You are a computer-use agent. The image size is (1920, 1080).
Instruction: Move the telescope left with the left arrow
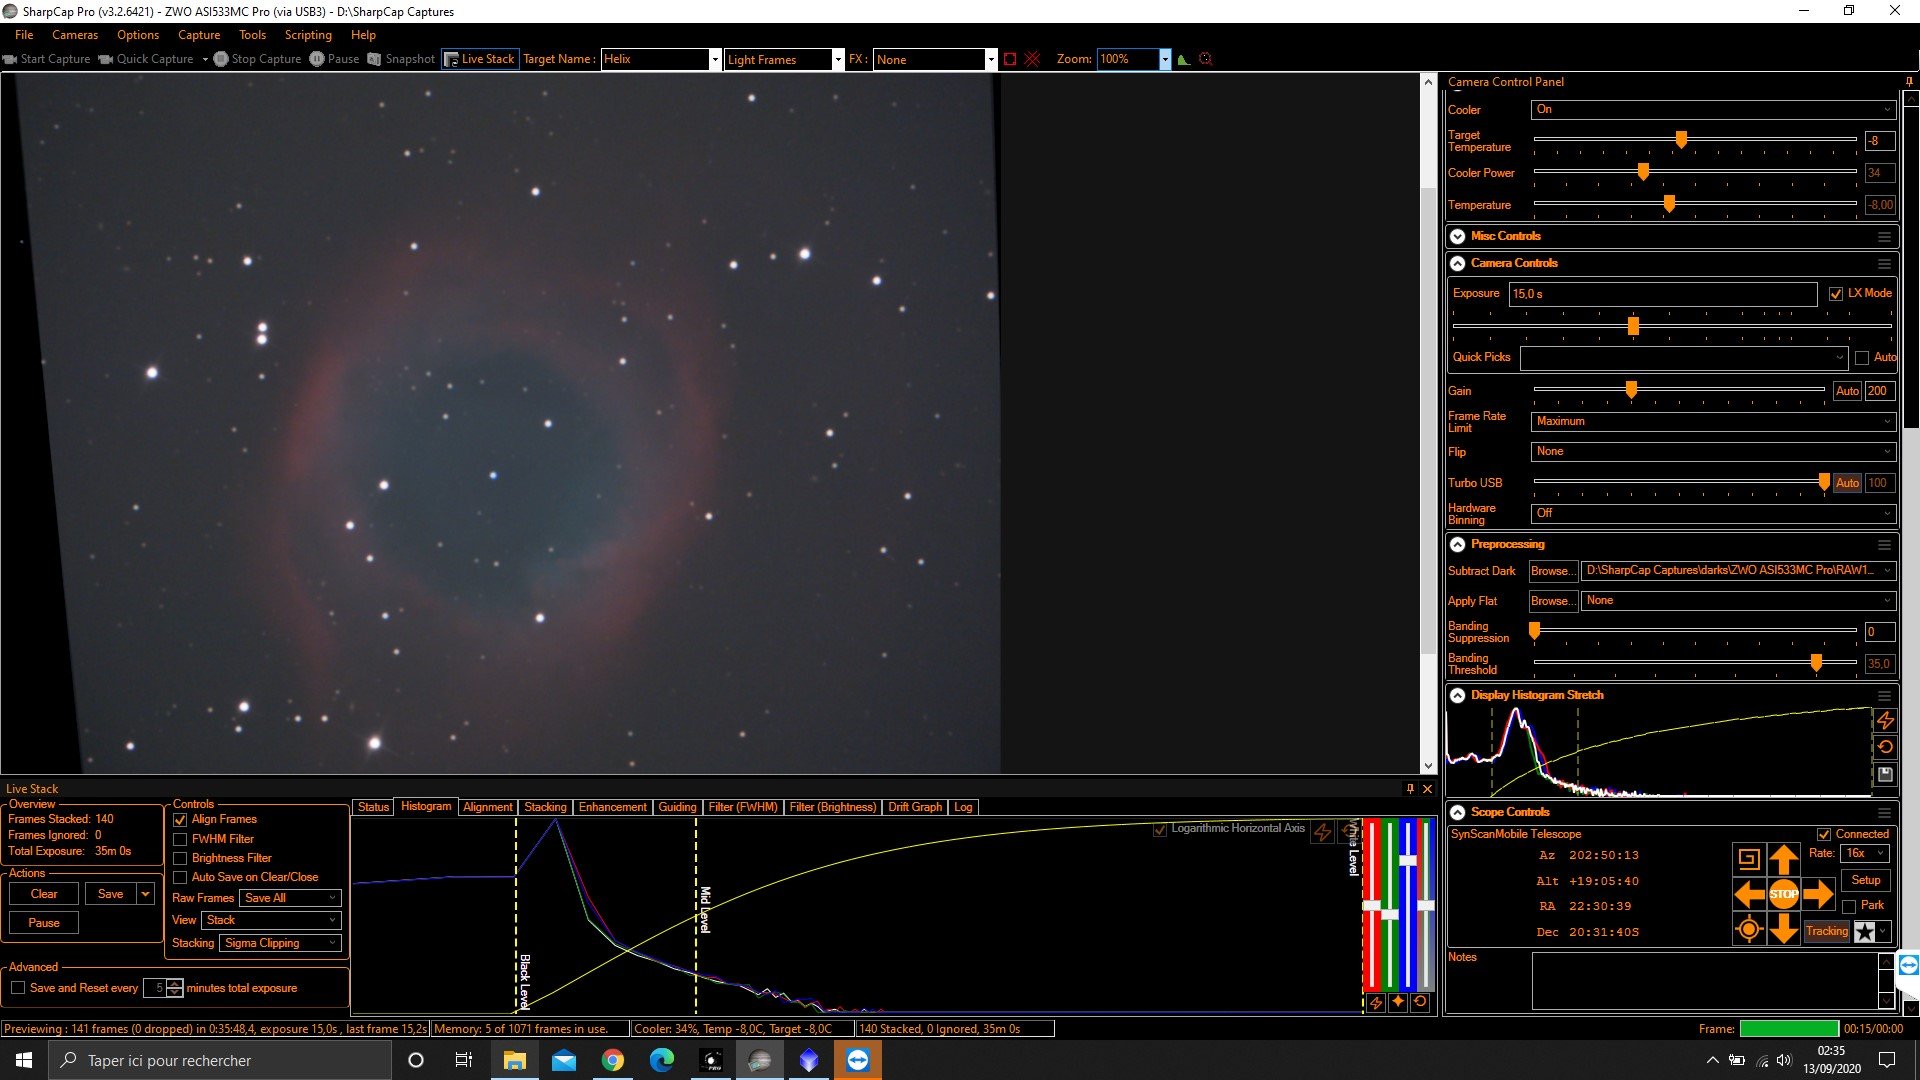click(1749, 894)
